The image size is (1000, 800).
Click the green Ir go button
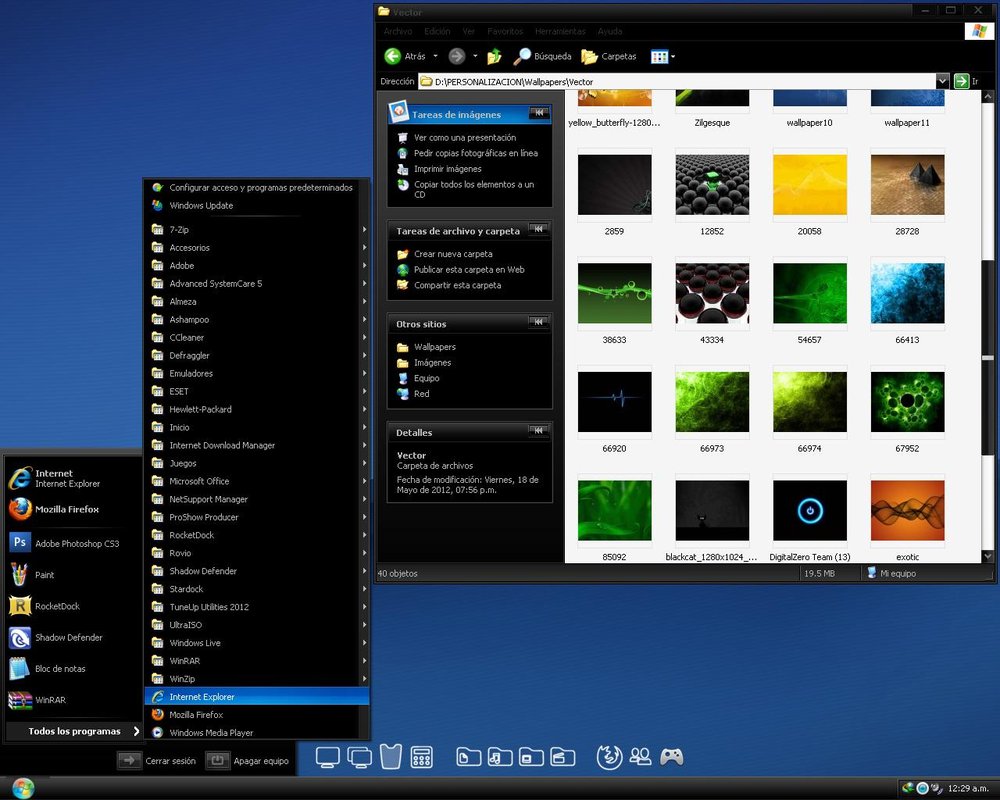962,81
